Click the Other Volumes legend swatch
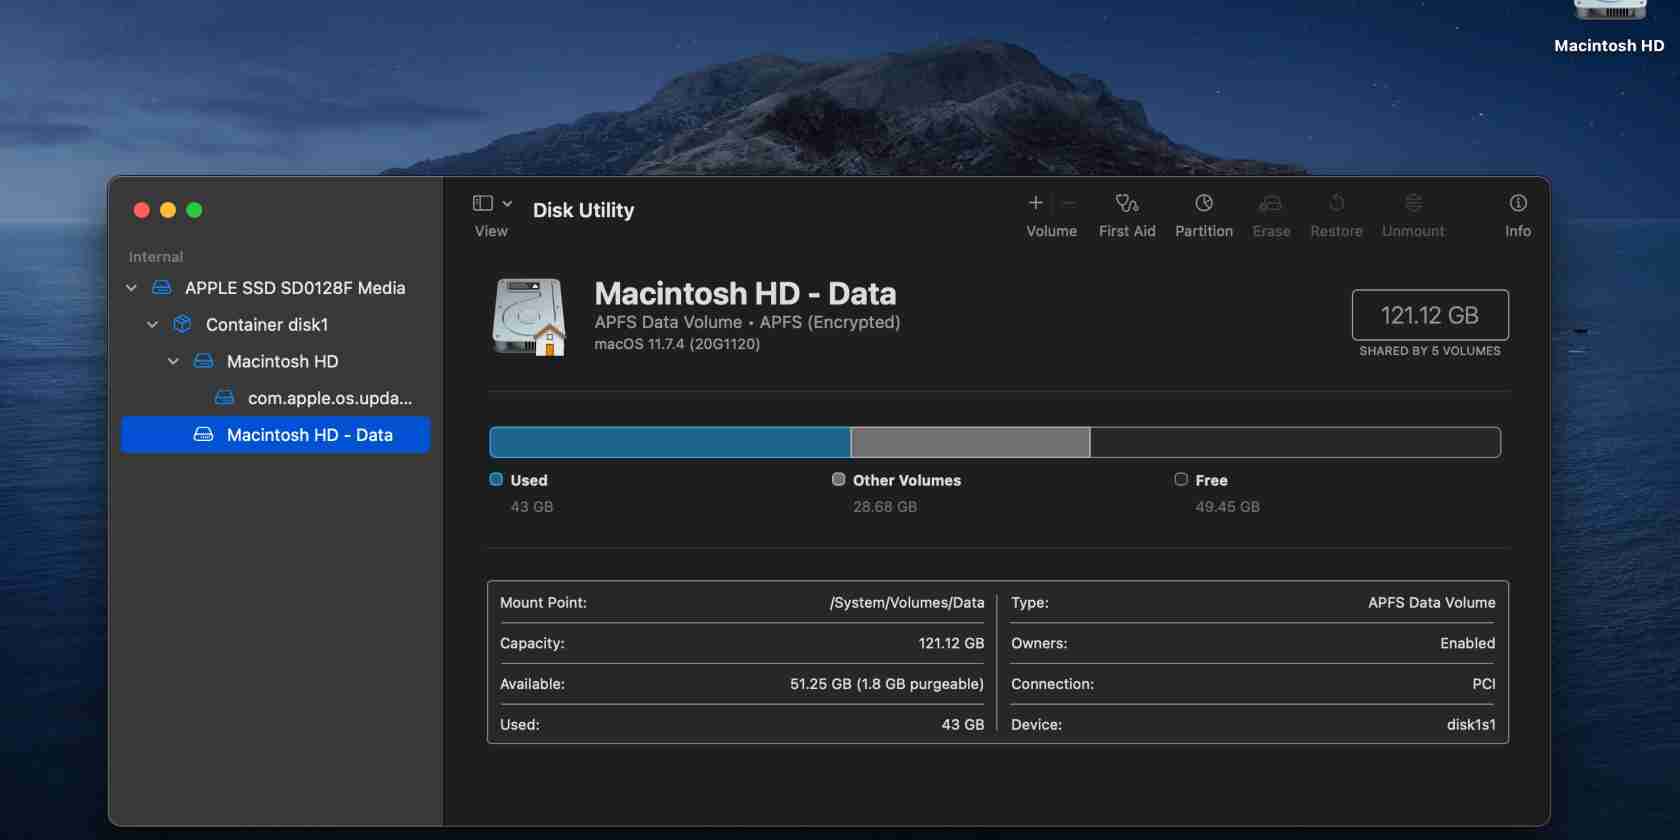Viewport: 1680px width, 840px height. click(838, 479)
